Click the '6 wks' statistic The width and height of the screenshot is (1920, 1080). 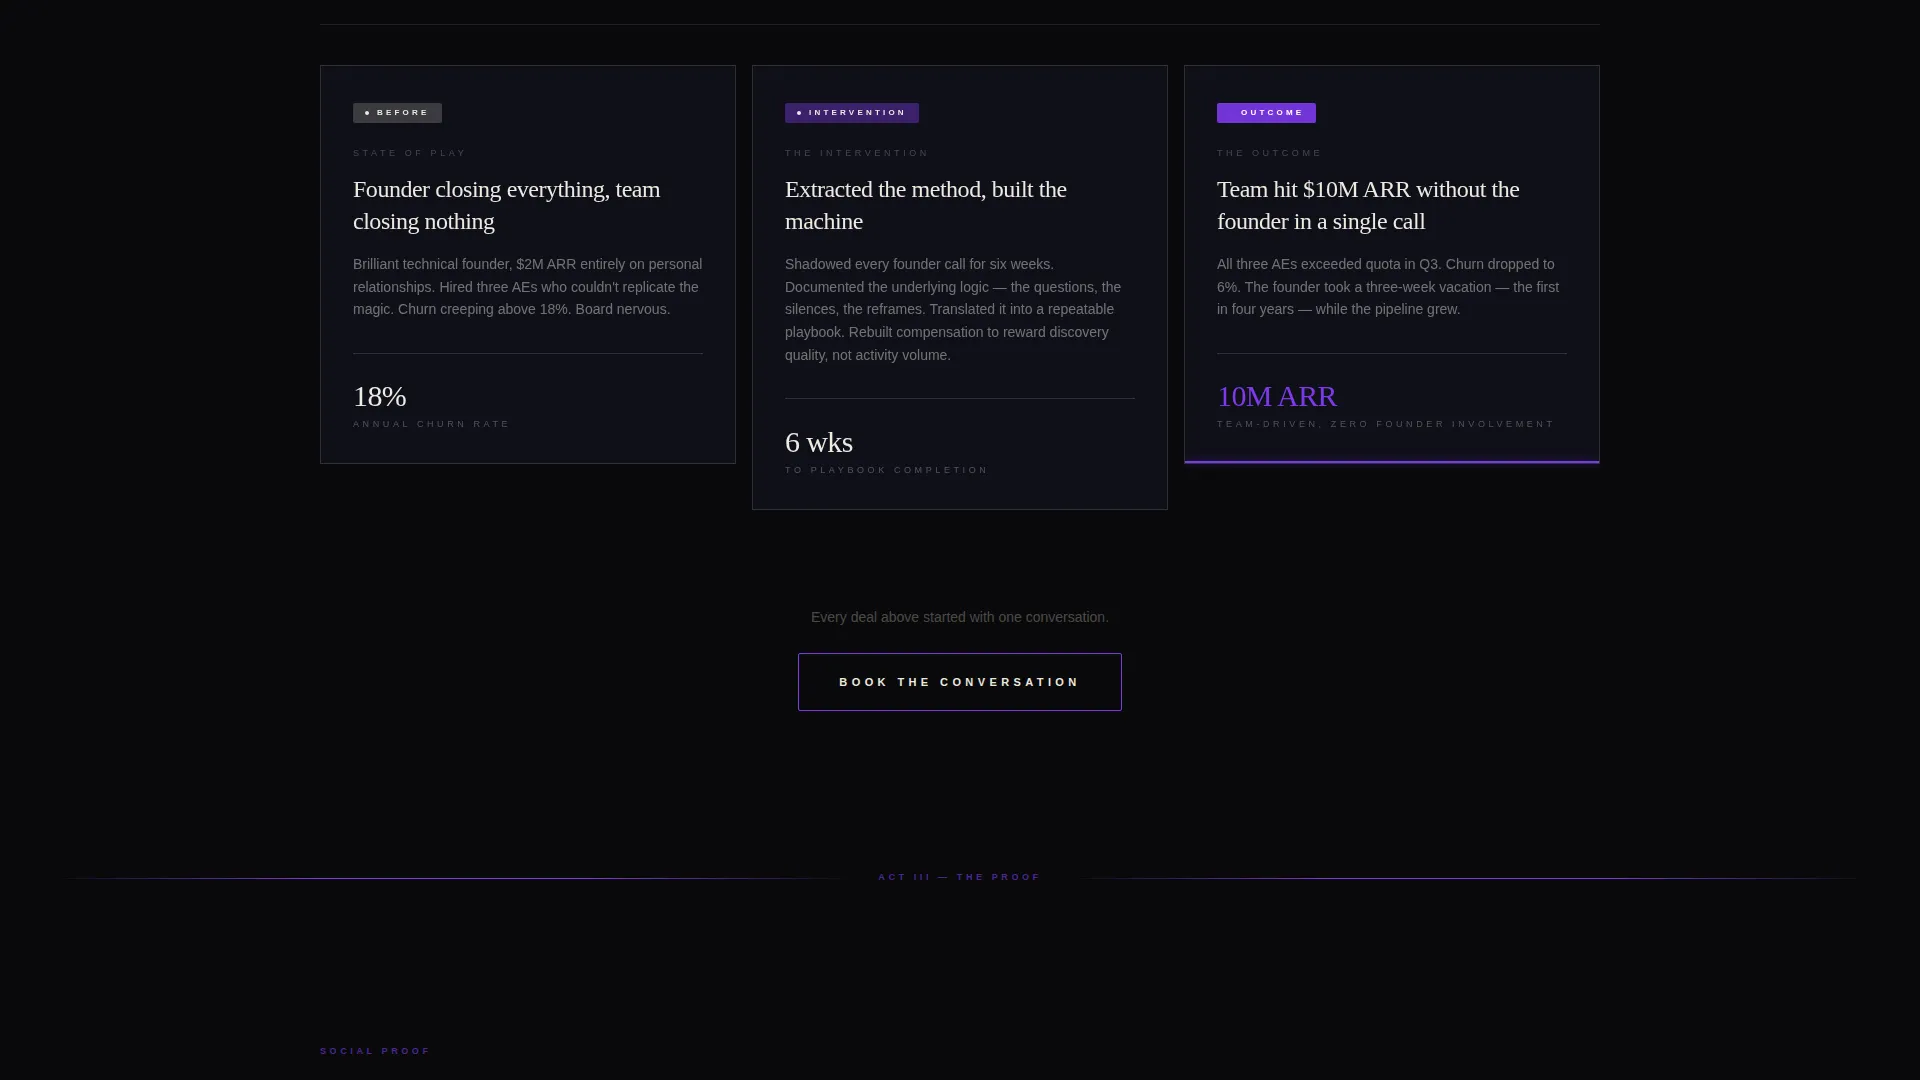[x=819, y=442]
